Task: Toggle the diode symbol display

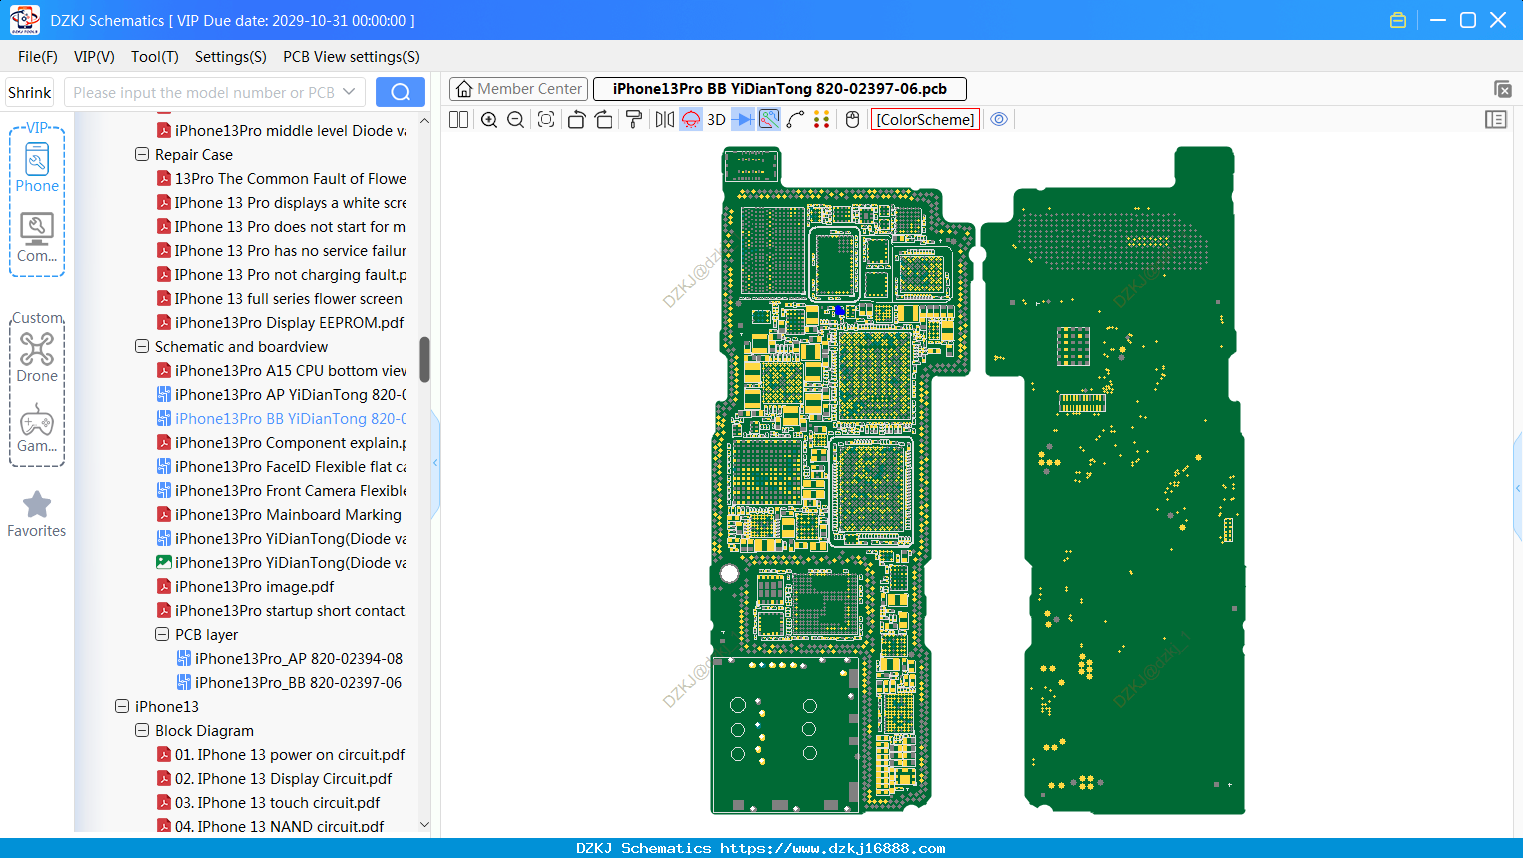Action: (x=743, y=120)
